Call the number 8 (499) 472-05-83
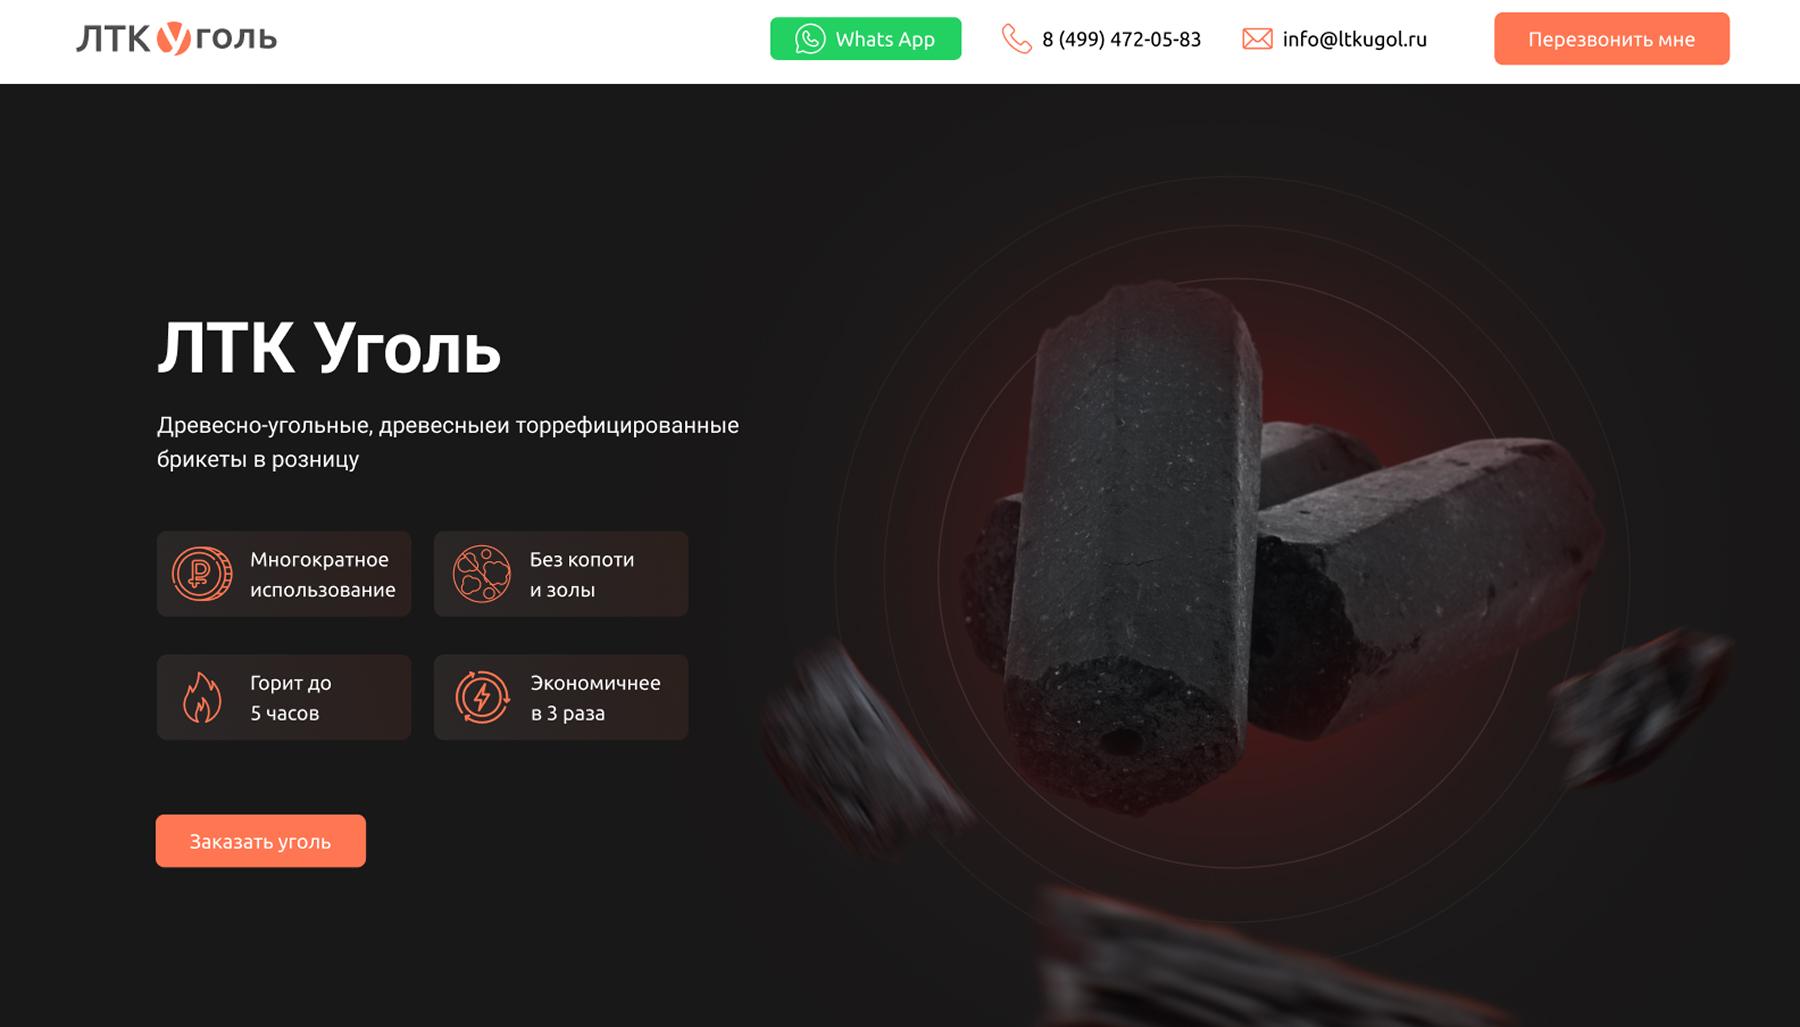Screen dimensions: 1800x1027 coord(1121,39)
